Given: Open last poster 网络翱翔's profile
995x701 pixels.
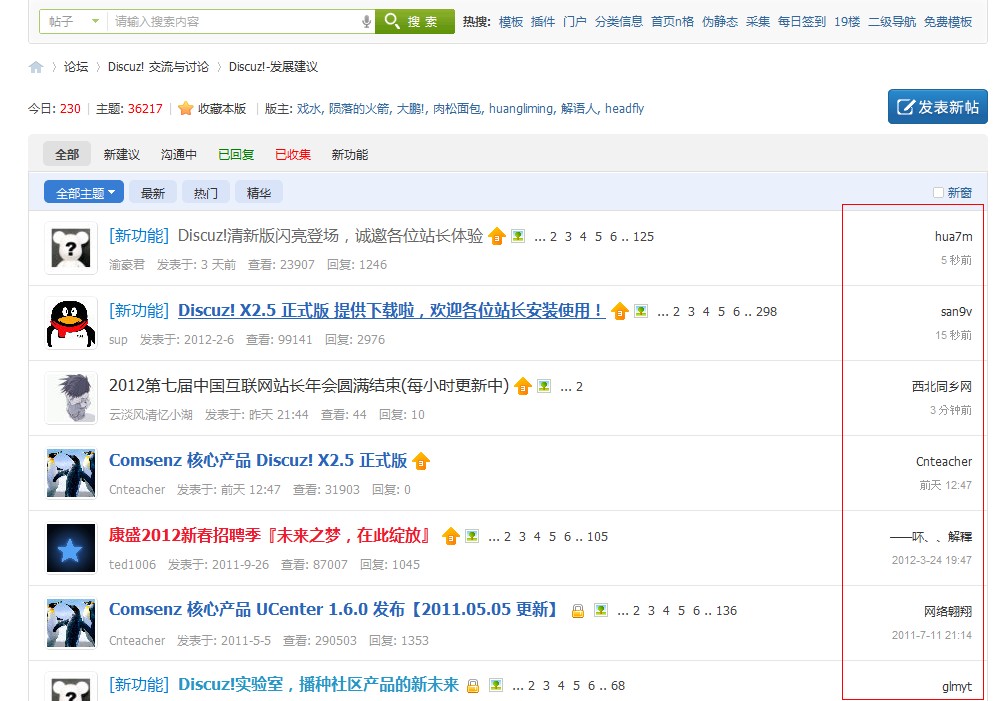Looking at the screenshot, I should click(948, 612).
